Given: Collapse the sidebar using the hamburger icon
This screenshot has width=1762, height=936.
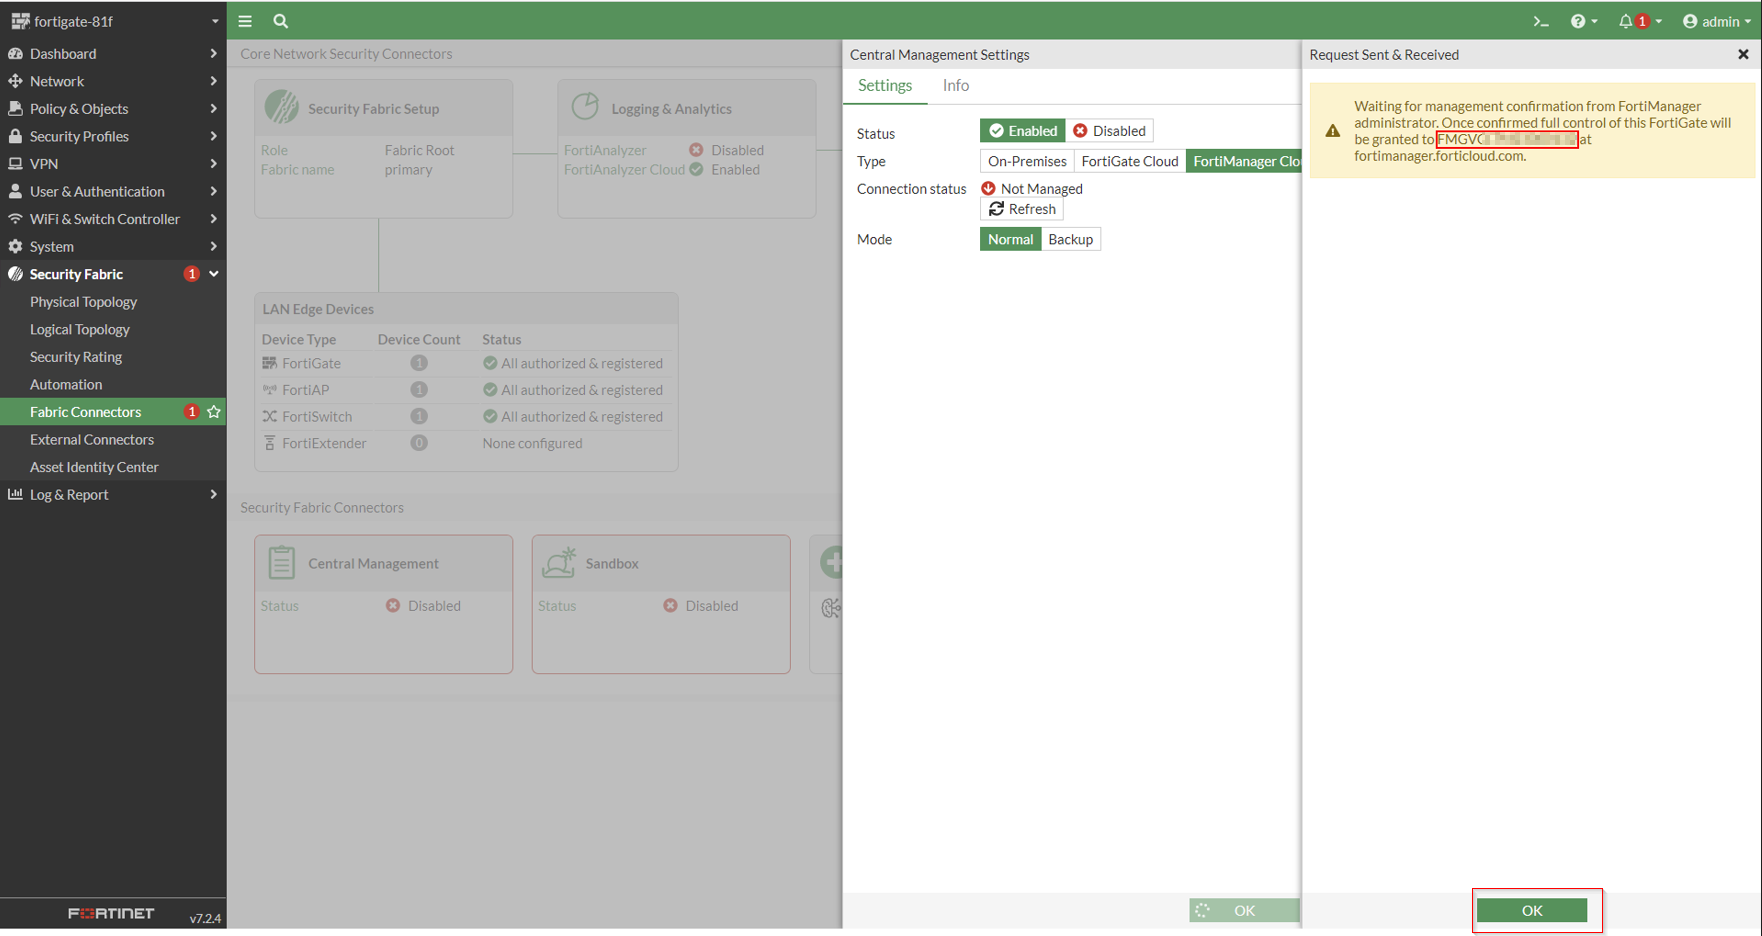Looking at the screenshot, I should point(244,20).
